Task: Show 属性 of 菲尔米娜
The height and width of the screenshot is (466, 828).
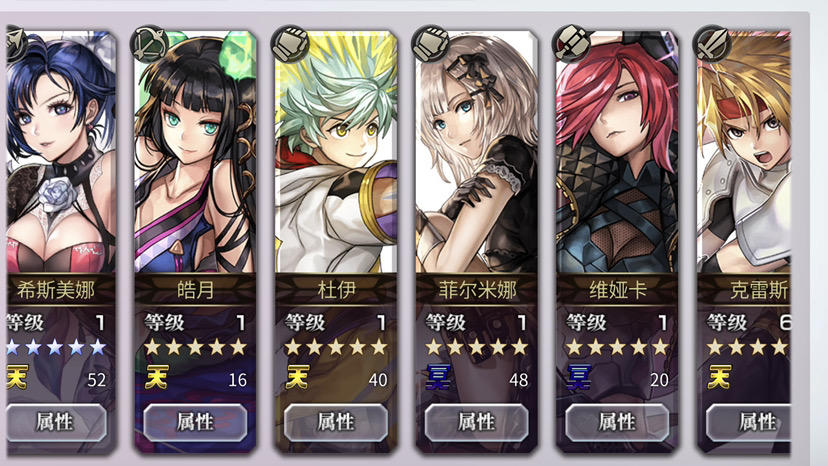Action: [476, 422]
